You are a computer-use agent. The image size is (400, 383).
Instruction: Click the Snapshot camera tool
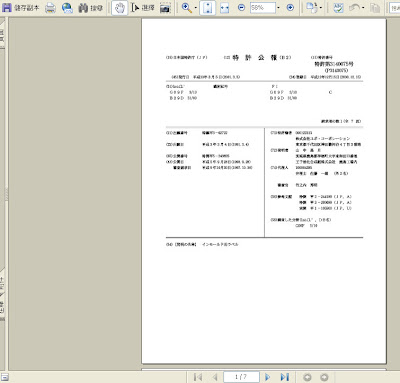click(x=165, y=8)
